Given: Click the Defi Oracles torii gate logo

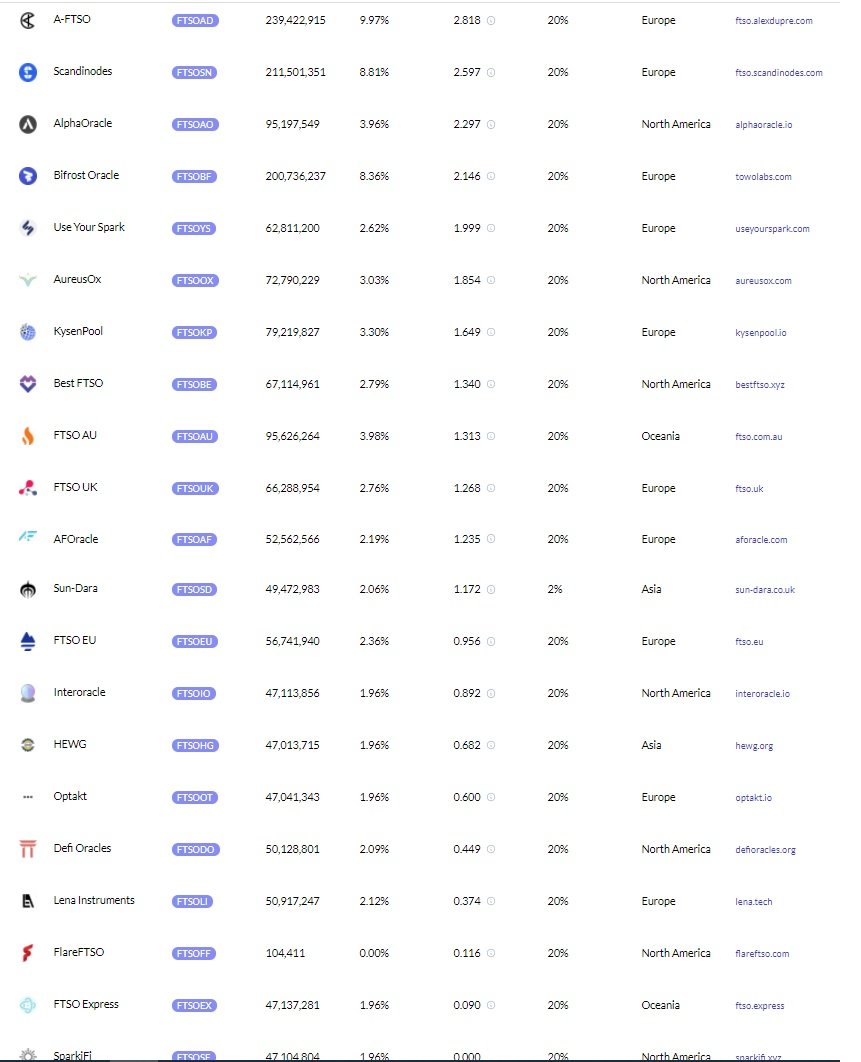Looking at the screenshot, I should click(28, 849).
